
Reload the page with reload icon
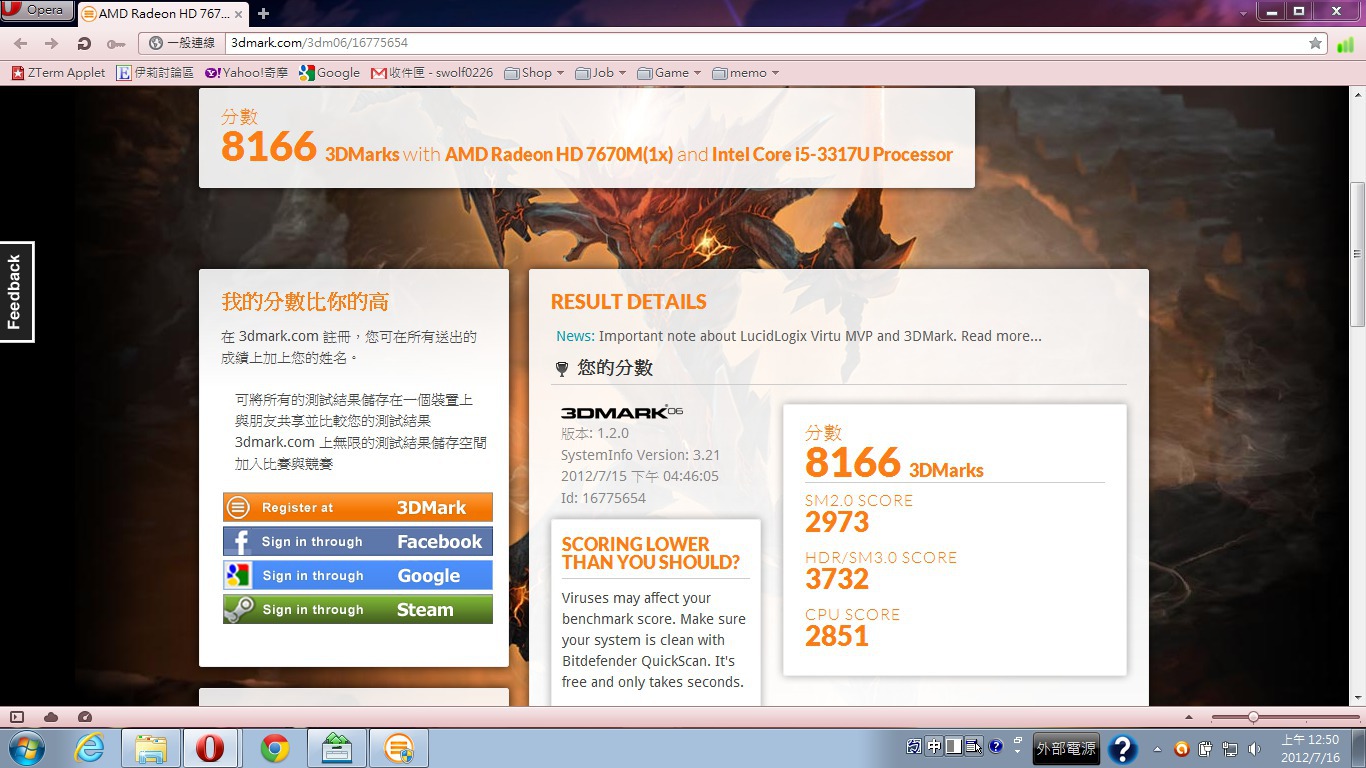pyautogui.click(x=84, y=43)
